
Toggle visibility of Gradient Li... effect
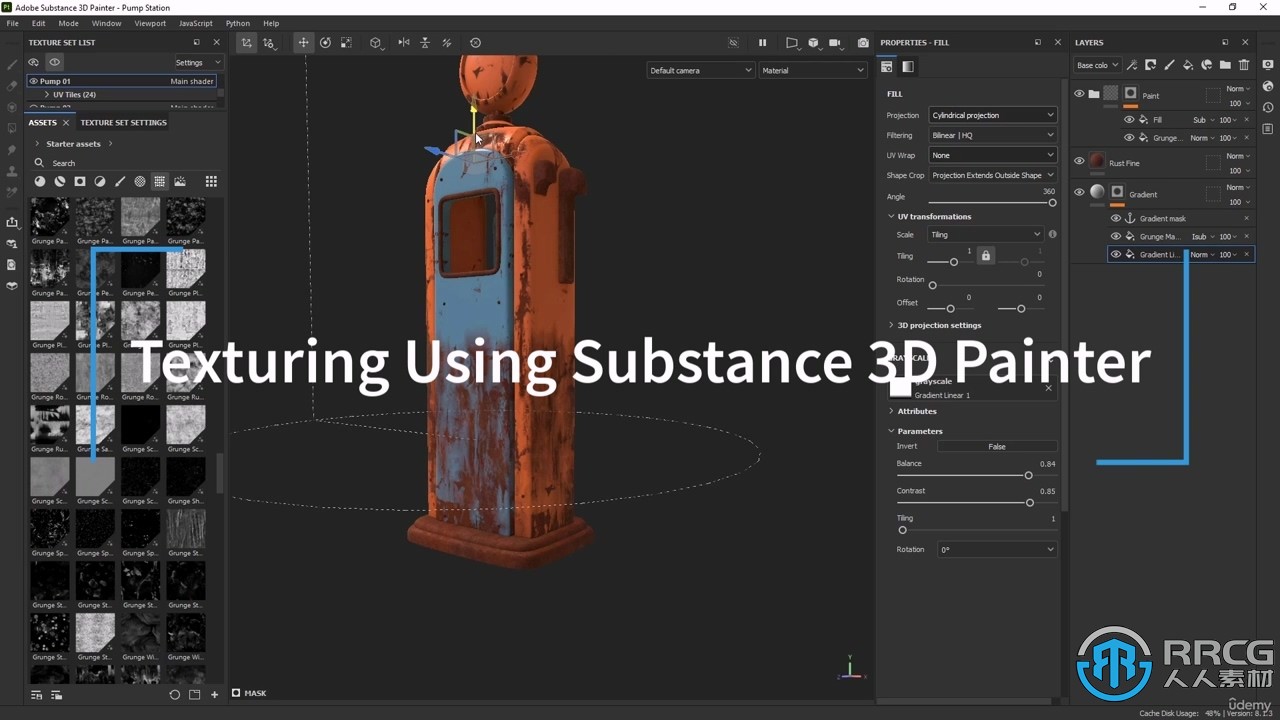coord(1116,254)
